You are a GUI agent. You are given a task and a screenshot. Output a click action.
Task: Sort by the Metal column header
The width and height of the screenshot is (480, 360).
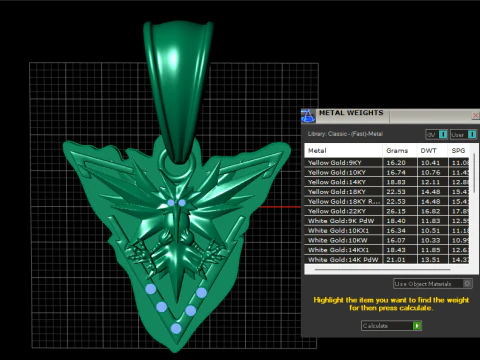pos(343,151)
